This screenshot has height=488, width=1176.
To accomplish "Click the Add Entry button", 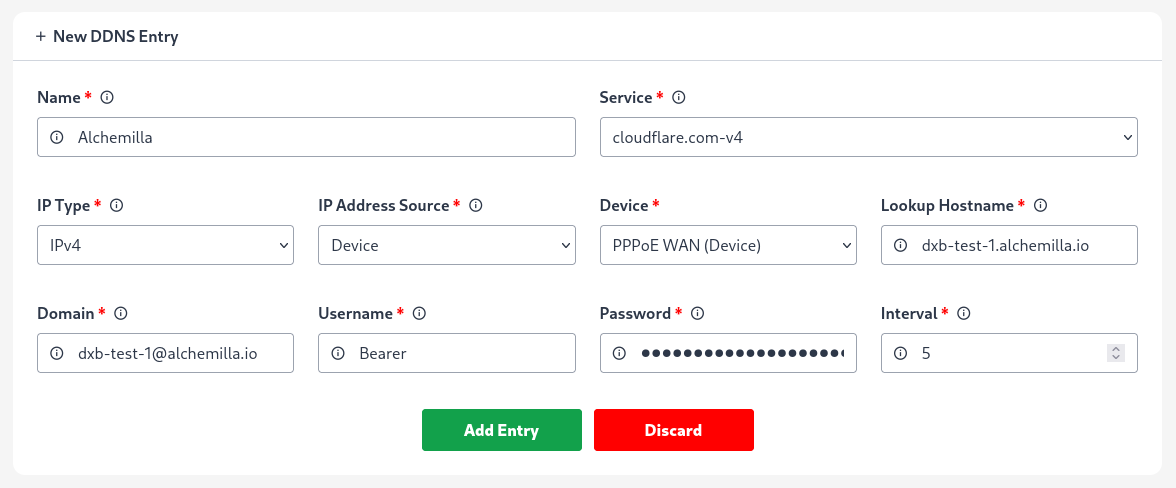I will [502, 430].
